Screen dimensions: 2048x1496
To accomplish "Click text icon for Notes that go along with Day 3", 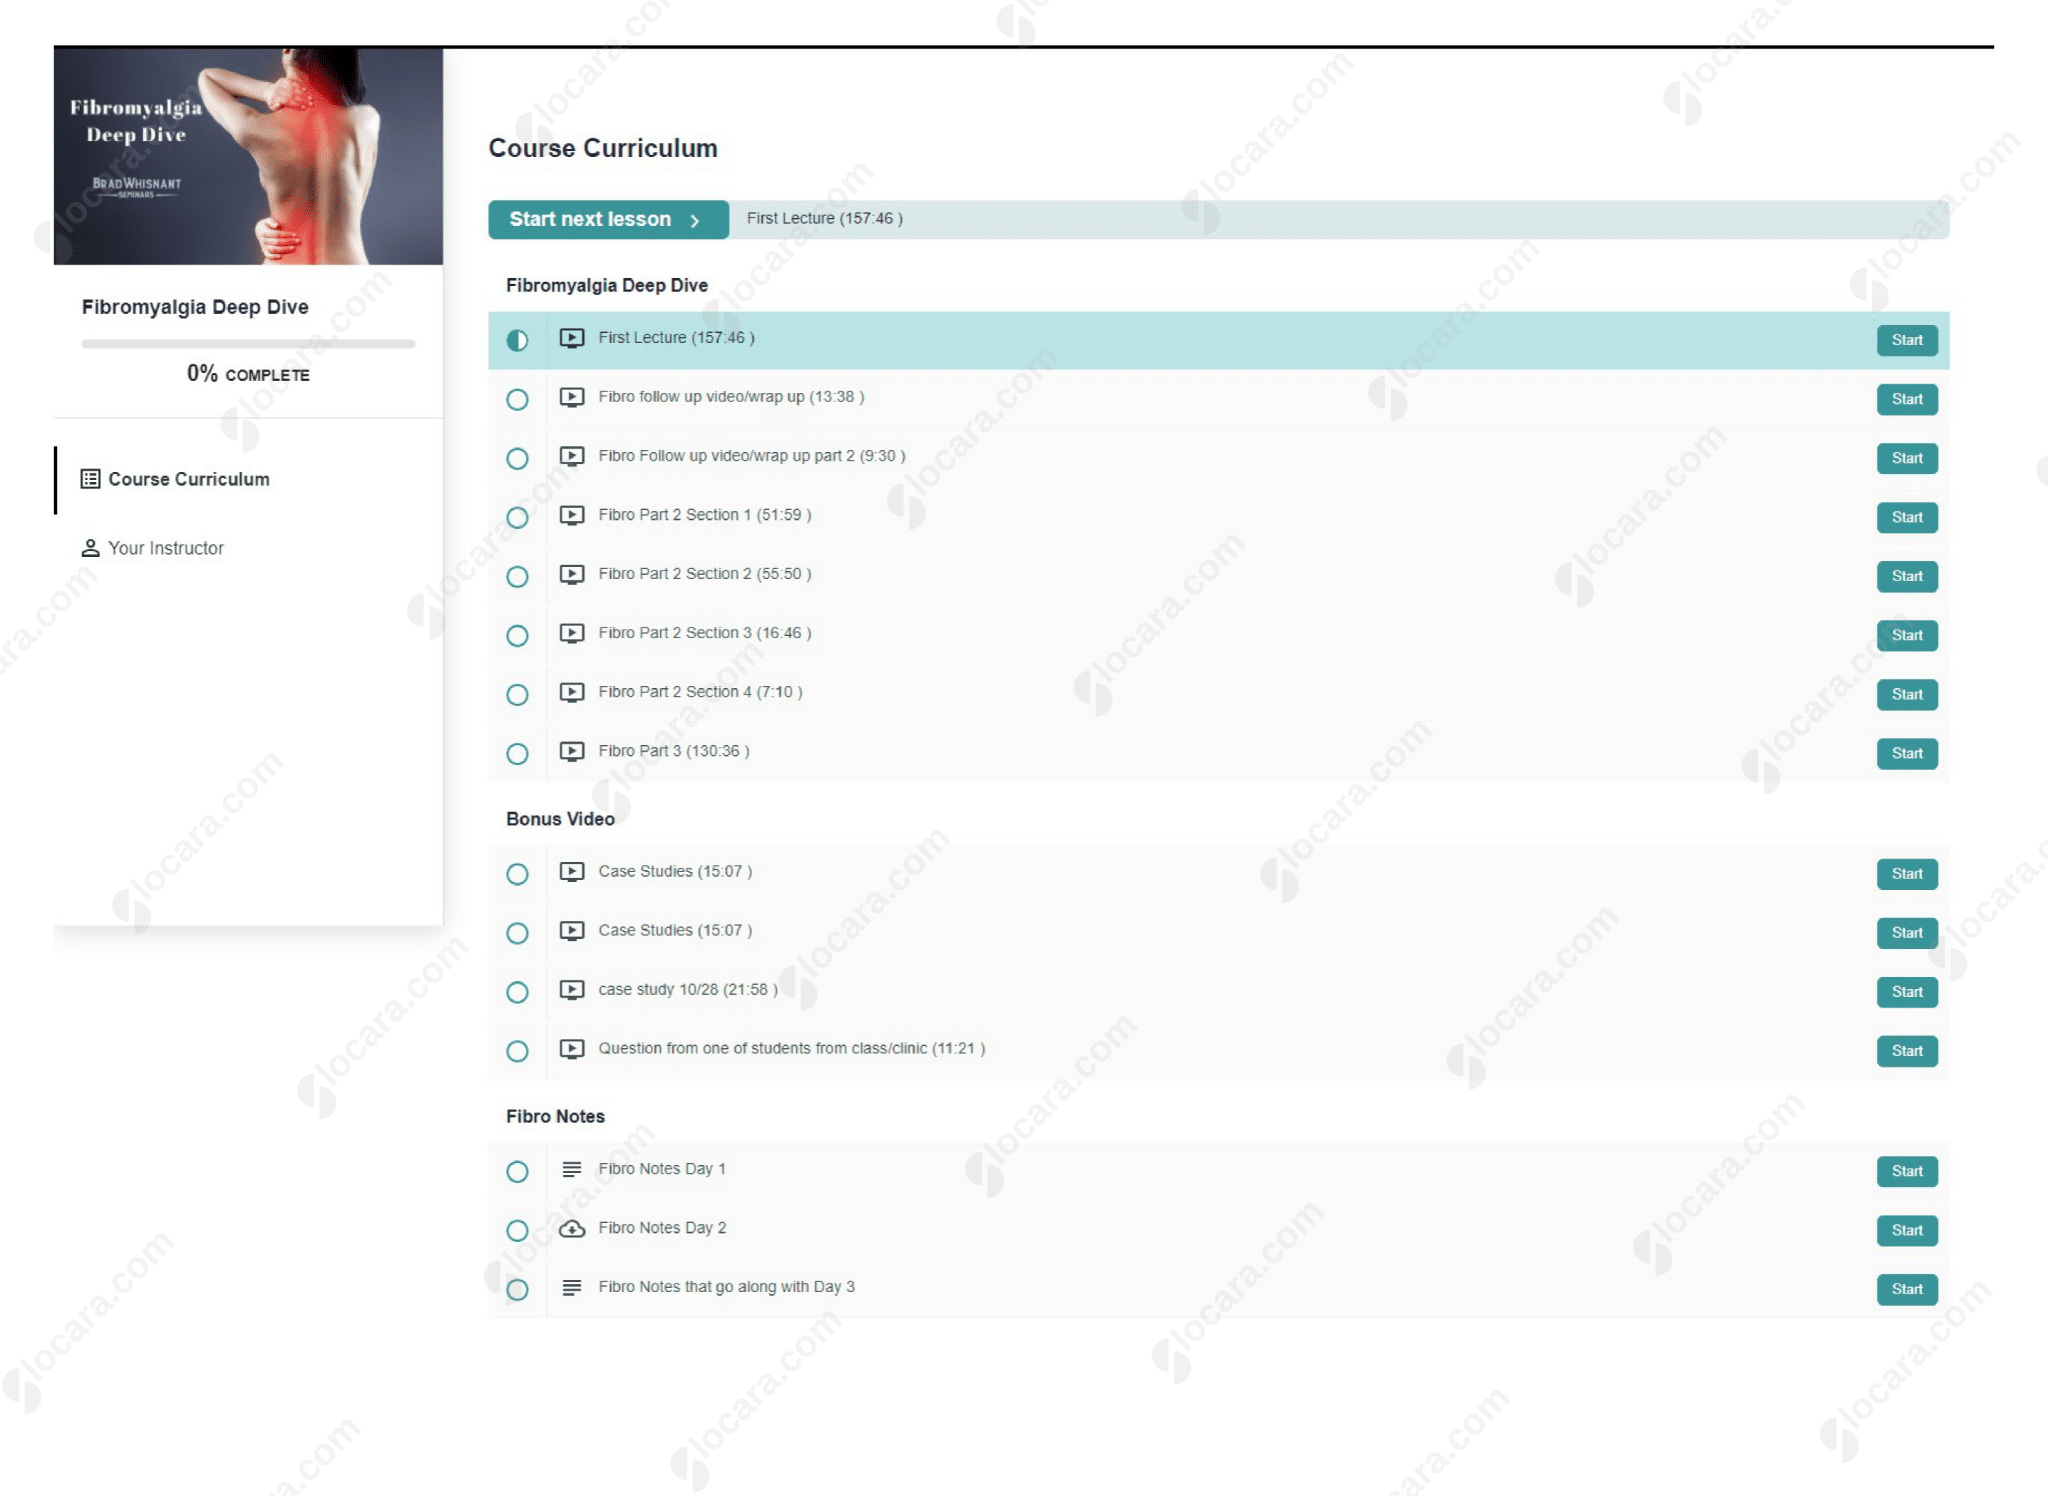I will click(x=571, y=1288).
